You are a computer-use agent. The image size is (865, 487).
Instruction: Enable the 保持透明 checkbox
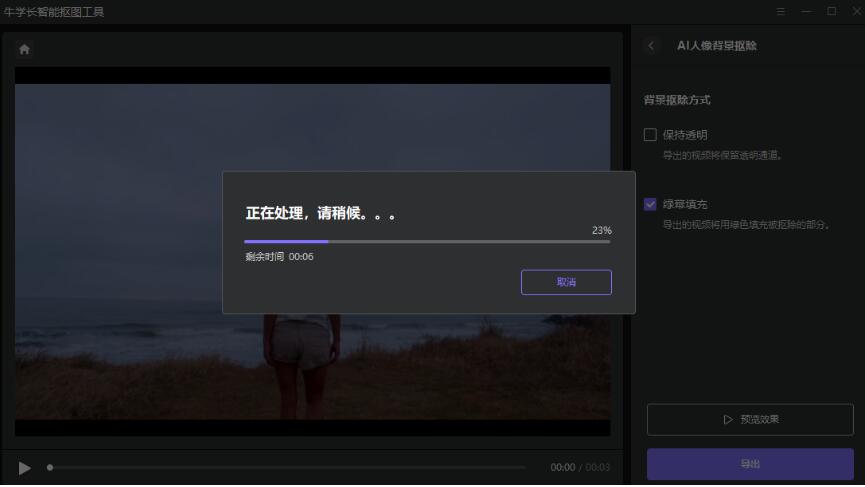[651, 135]
